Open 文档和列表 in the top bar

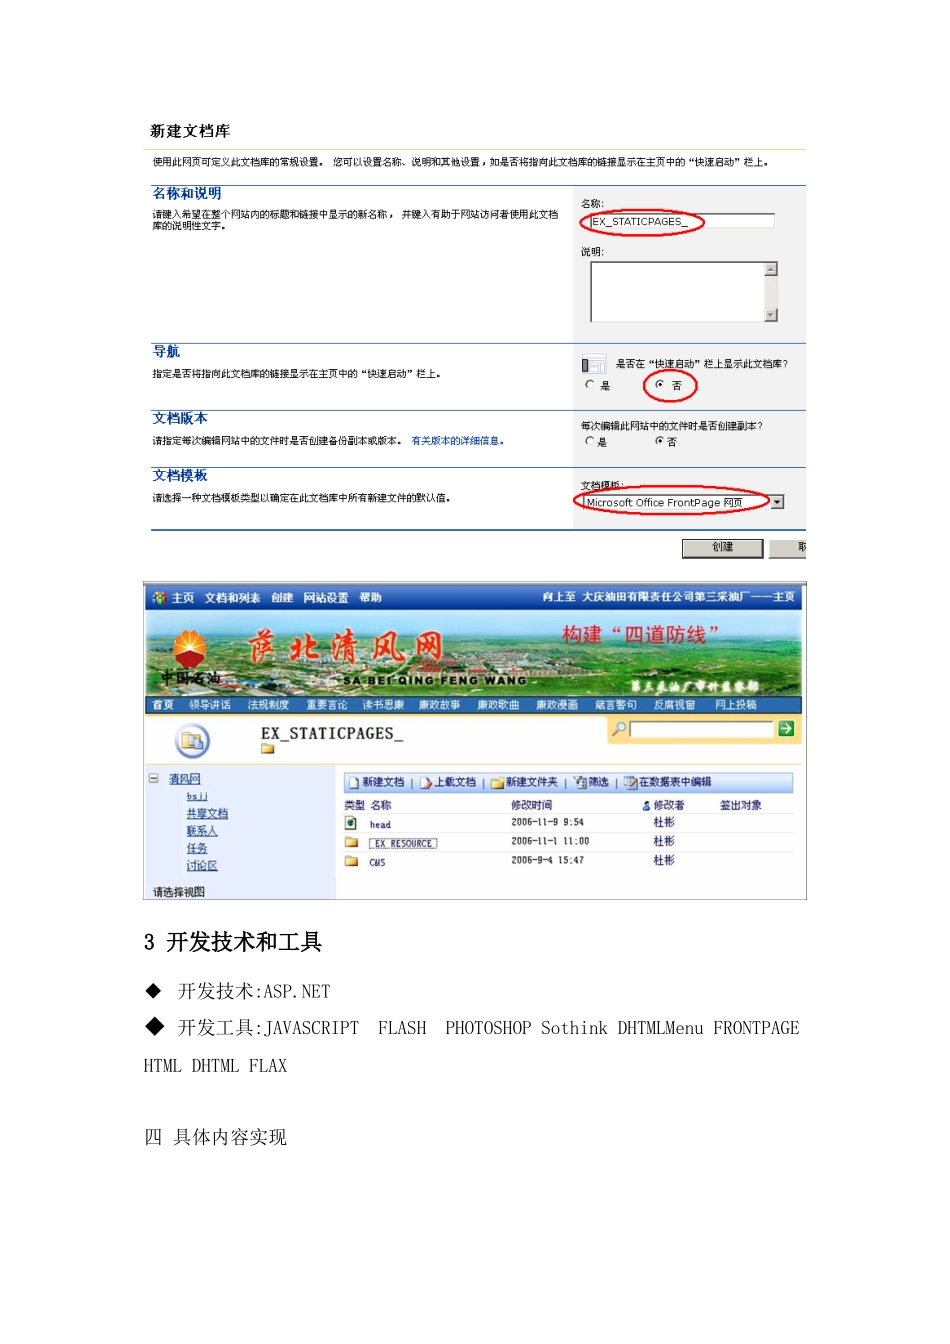coord(232,598)
